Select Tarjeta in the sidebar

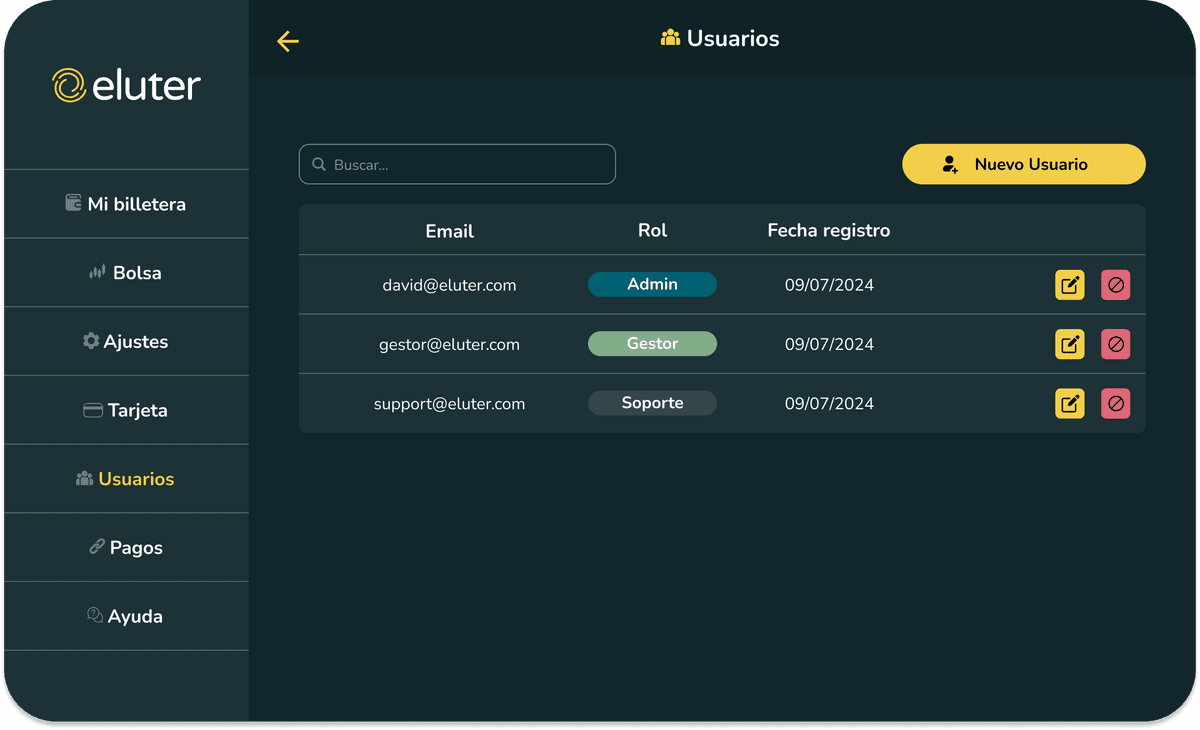pos(126,411)
